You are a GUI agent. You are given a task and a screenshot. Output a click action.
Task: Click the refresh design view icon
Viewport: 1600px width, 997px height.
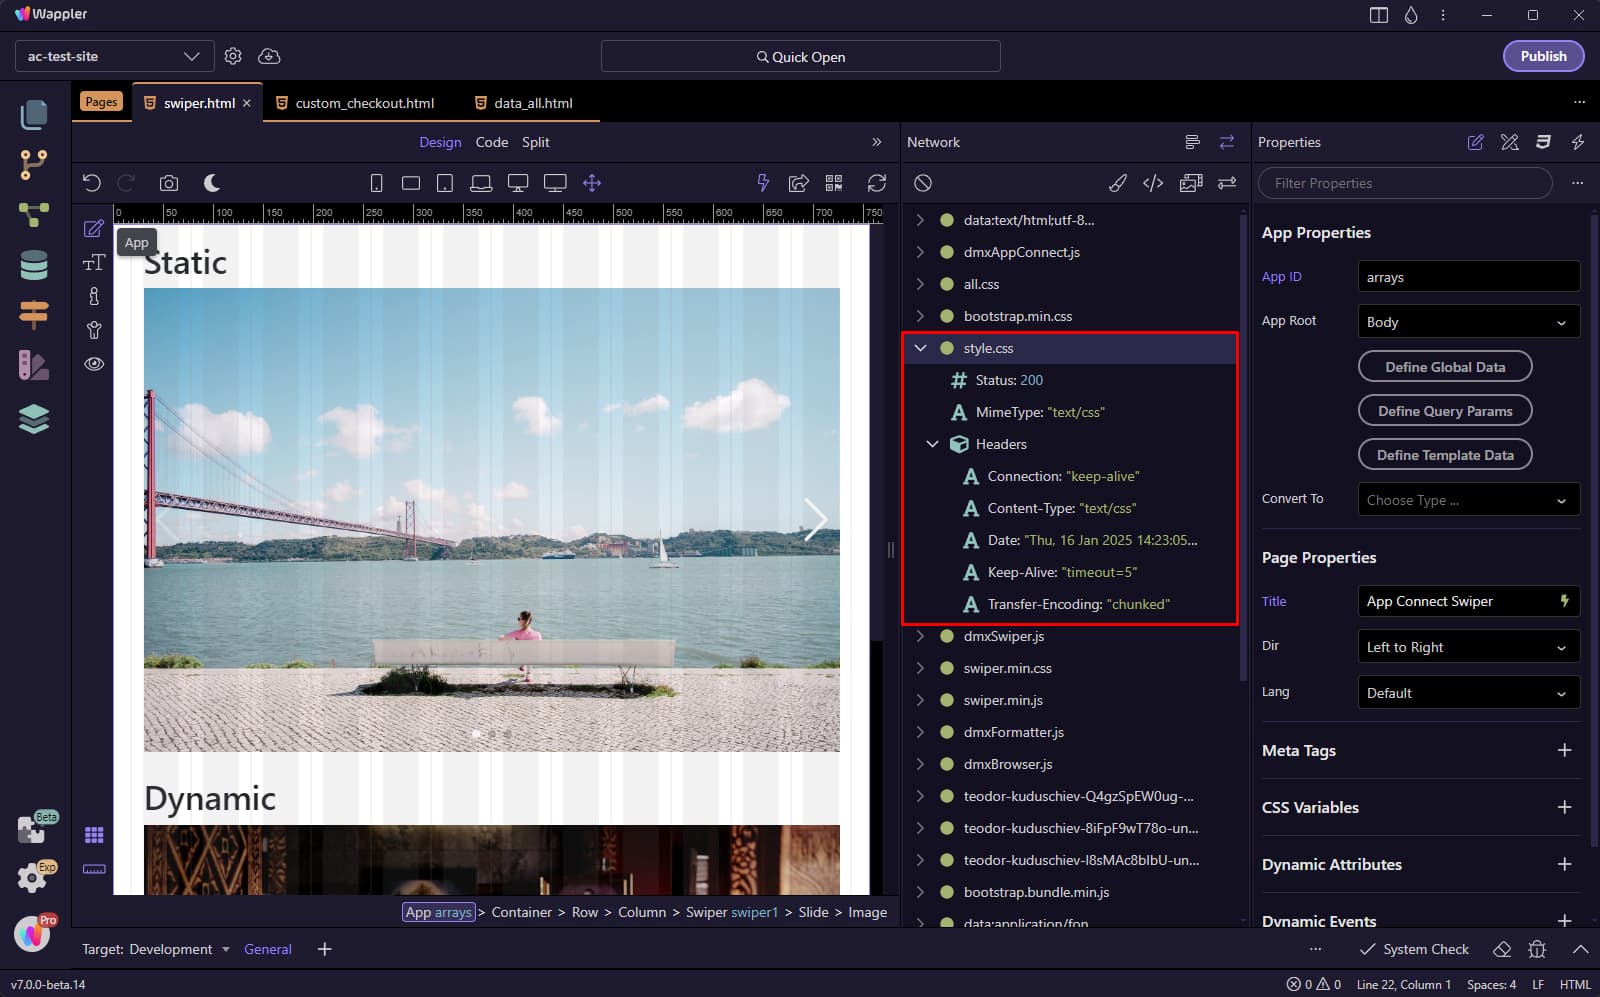pyautogui.click(x=877, y=183)
